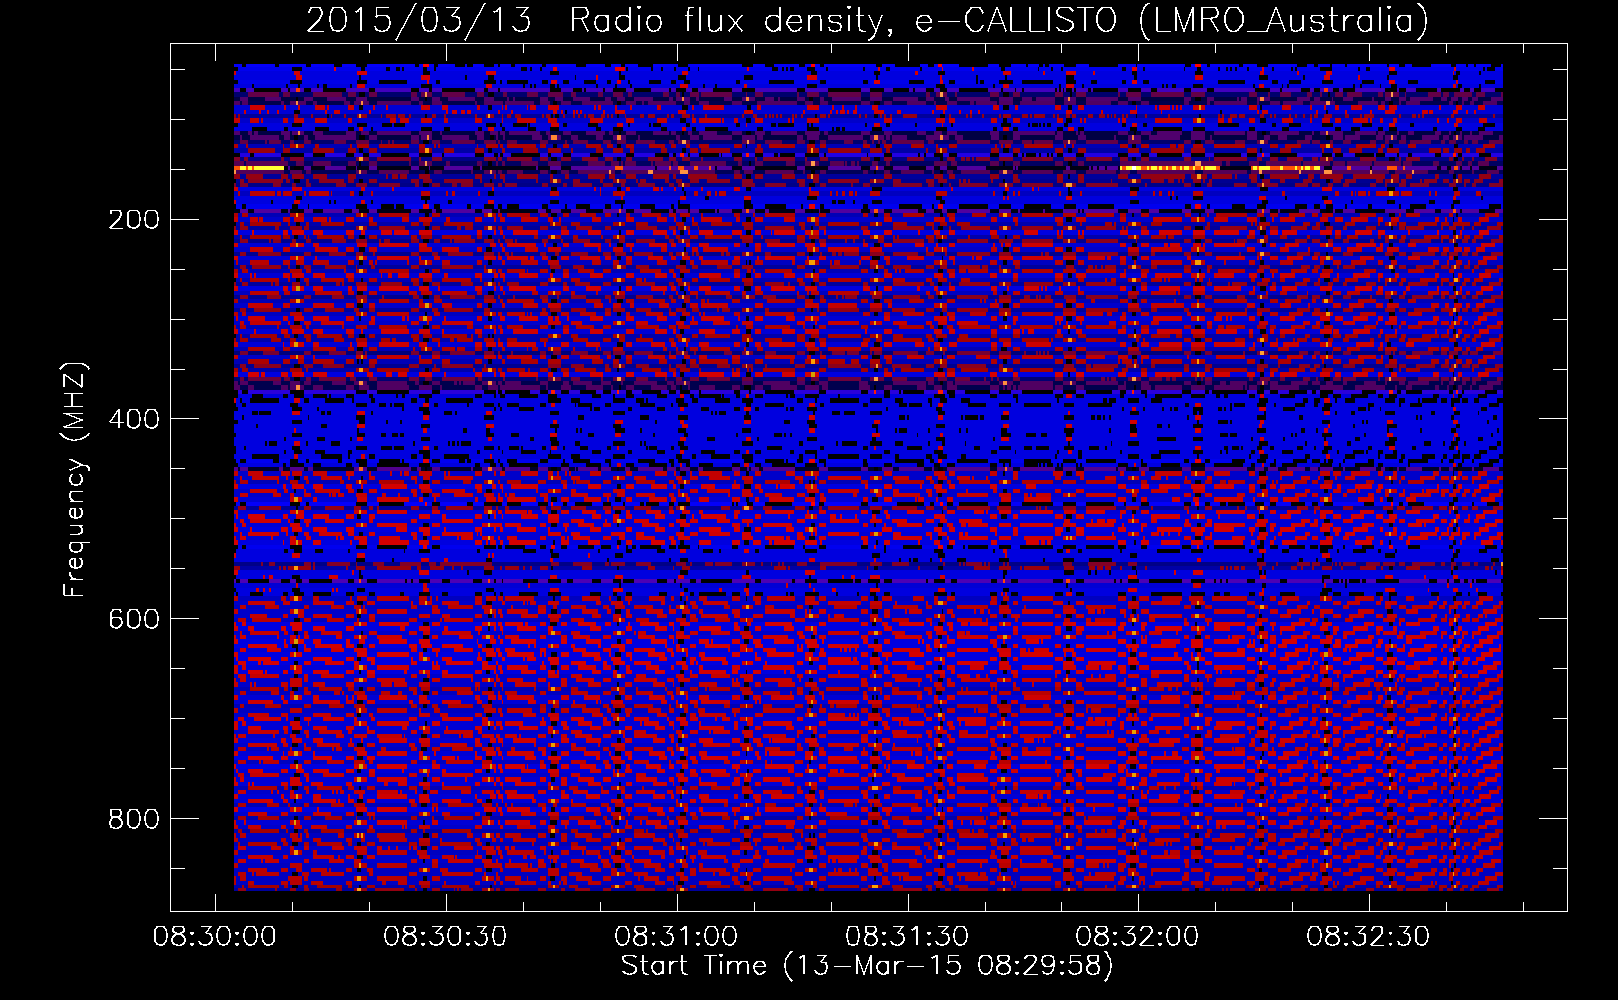Click the 600 frequency tick label

tap(133, 619)
